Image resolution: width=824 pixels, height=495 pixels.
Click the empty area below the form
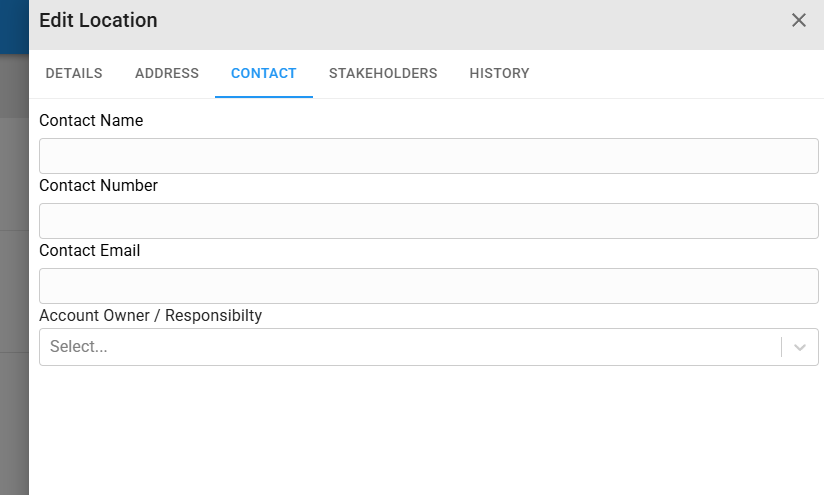pos(427,430)
